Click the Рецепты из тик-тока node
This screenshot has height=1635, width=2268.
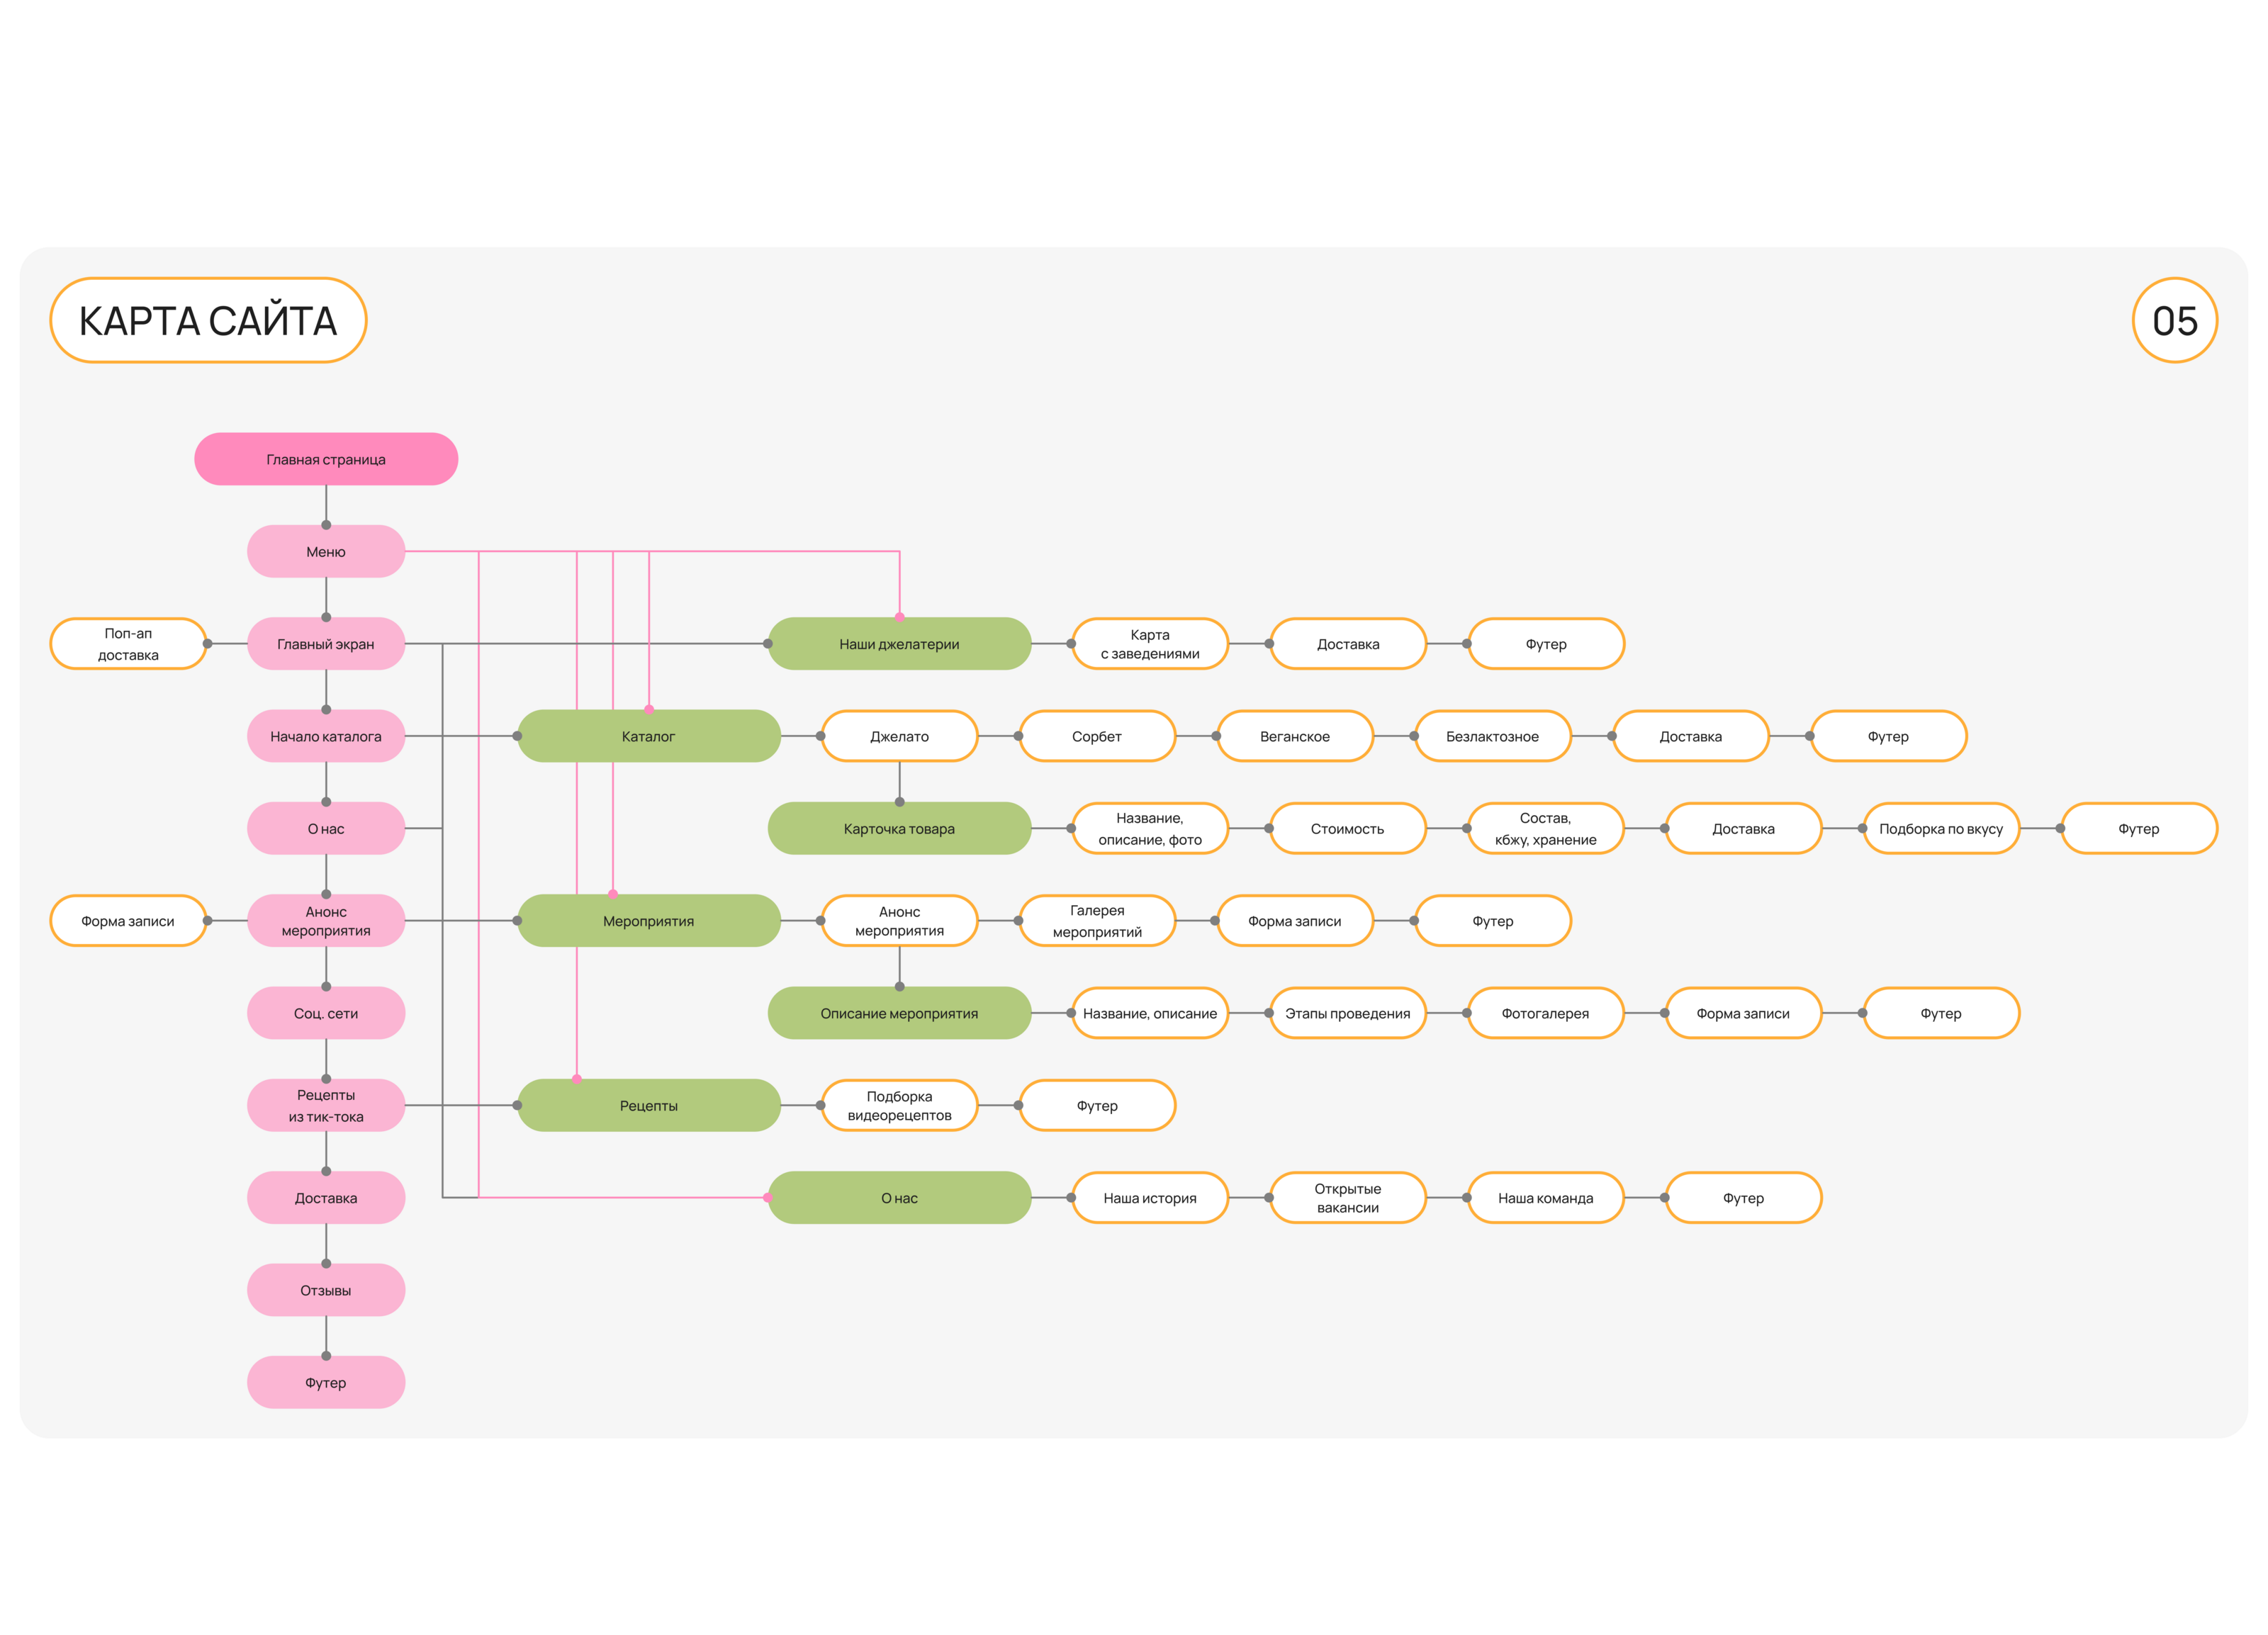point(325,1105)
